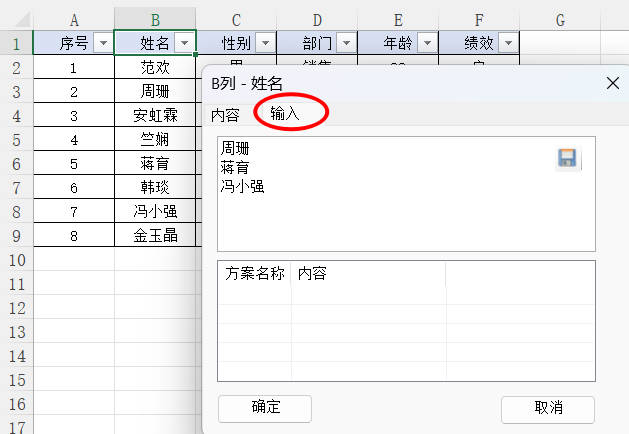Select column A header
The width and height of the screenshot is (629, 434).
pos(74,19)
